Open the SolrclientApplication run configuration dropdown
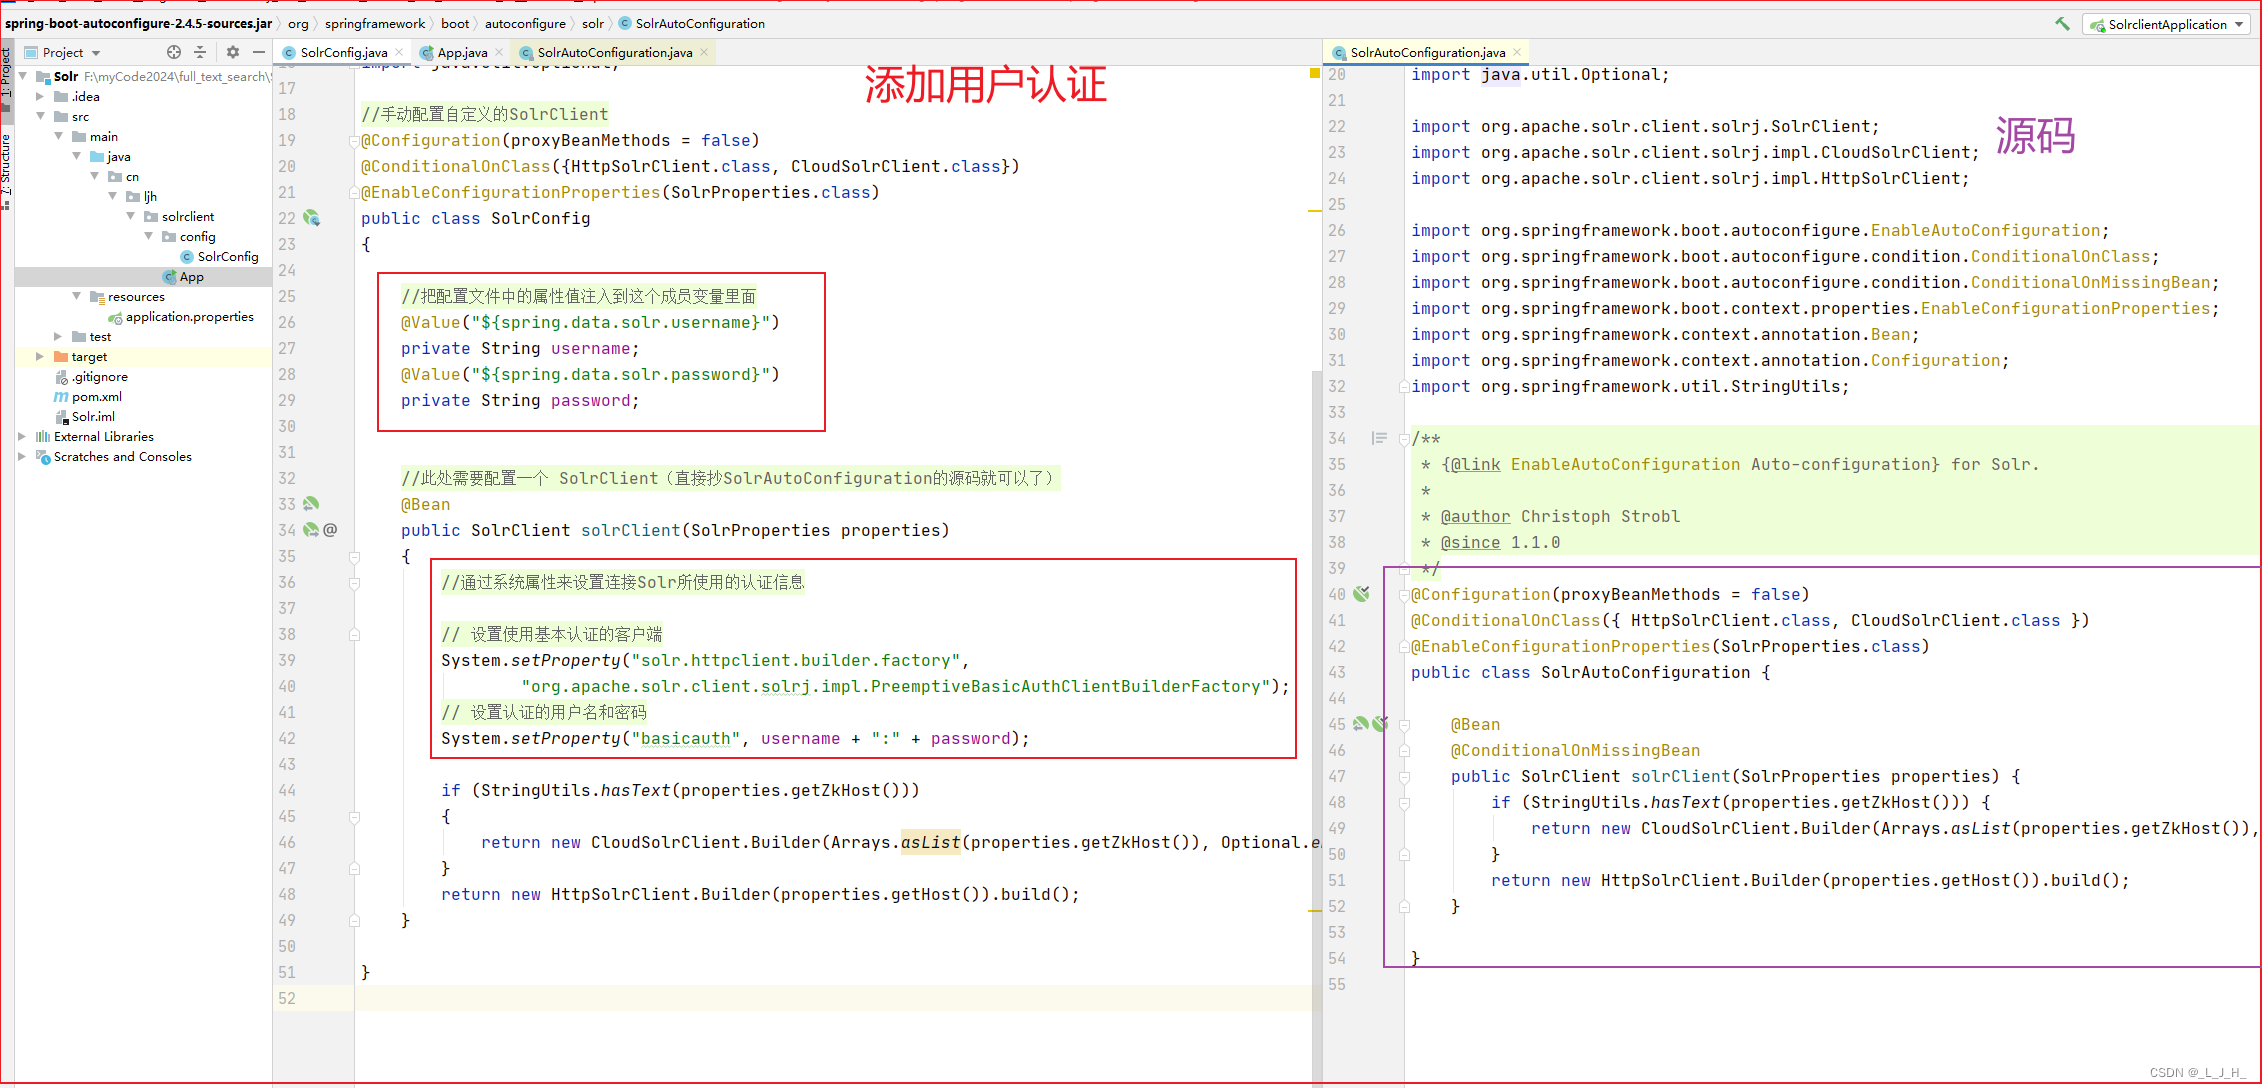The width and height of the screenshot is (2262, 1088). pos(2167,24)
